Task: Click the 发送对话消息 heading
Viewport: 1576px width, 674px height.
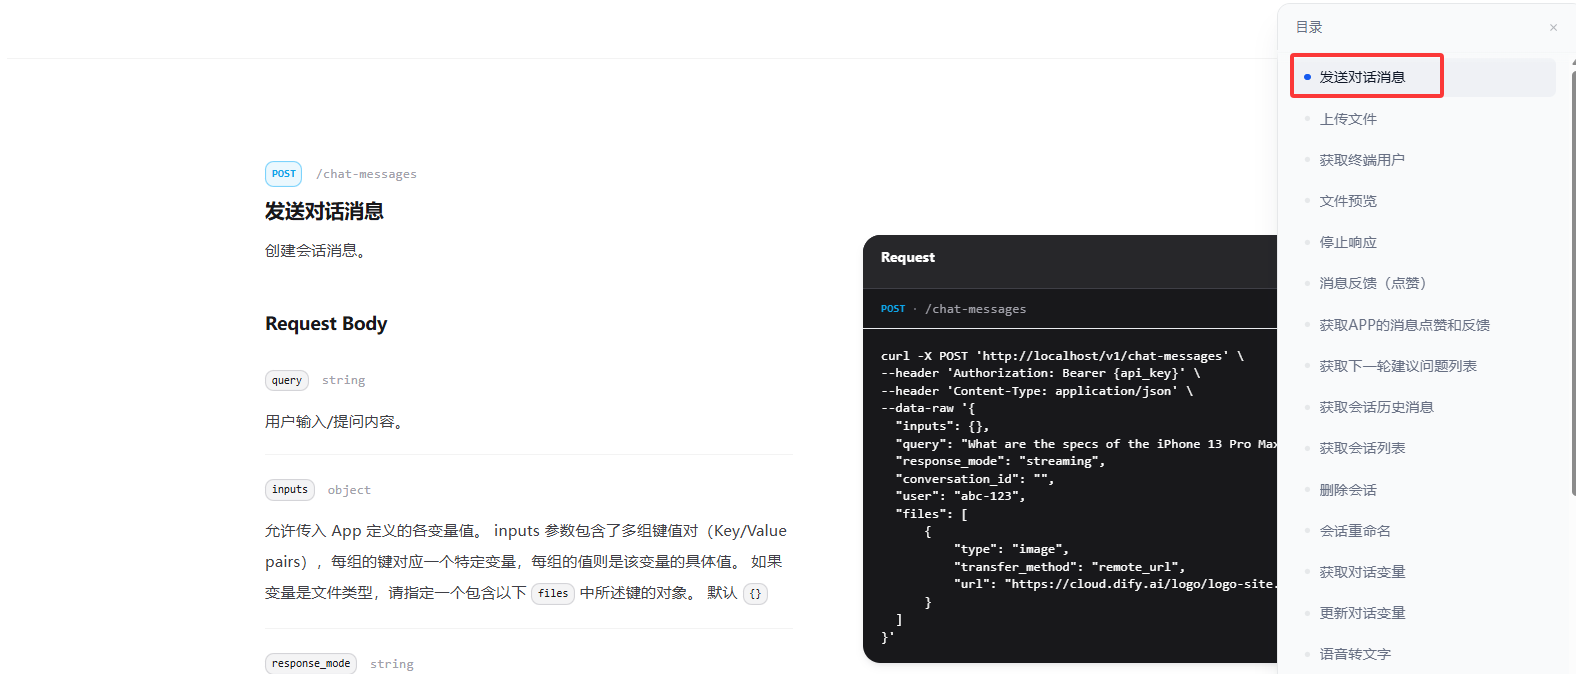Action: tap(324, 211)
